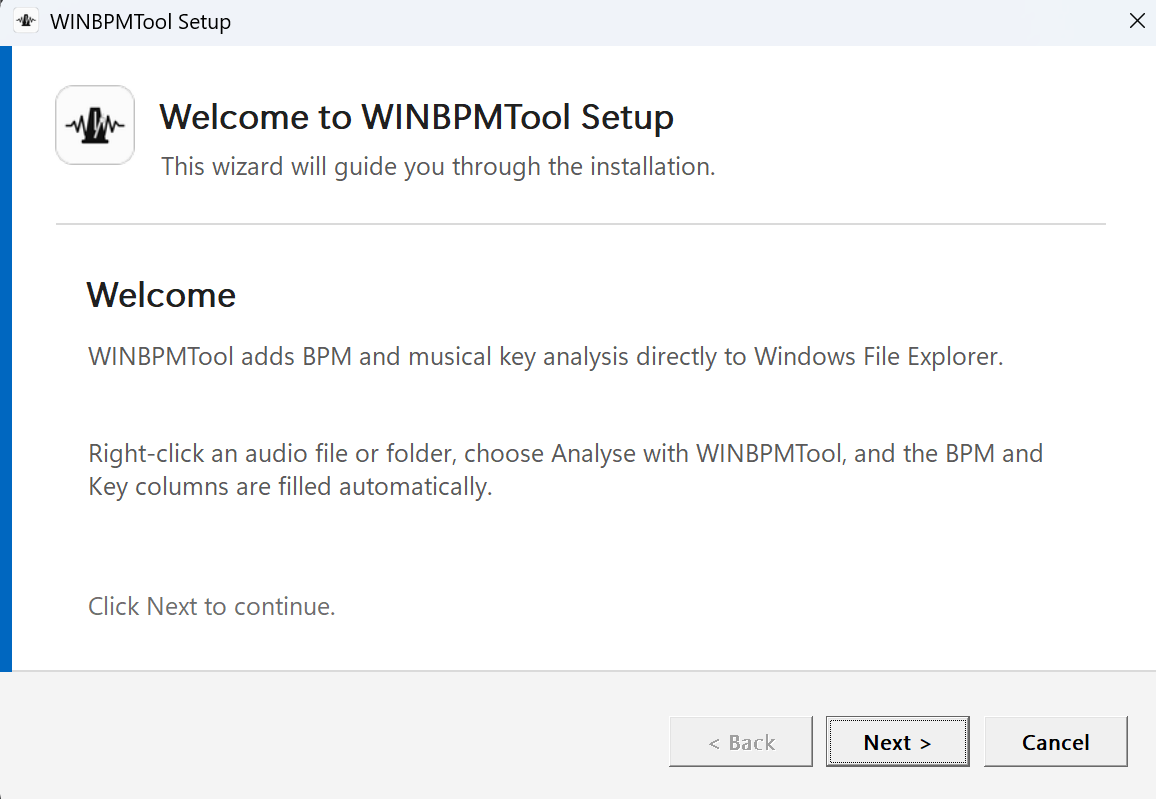Click the blue vertical stripe on left edge

(6, 359)
